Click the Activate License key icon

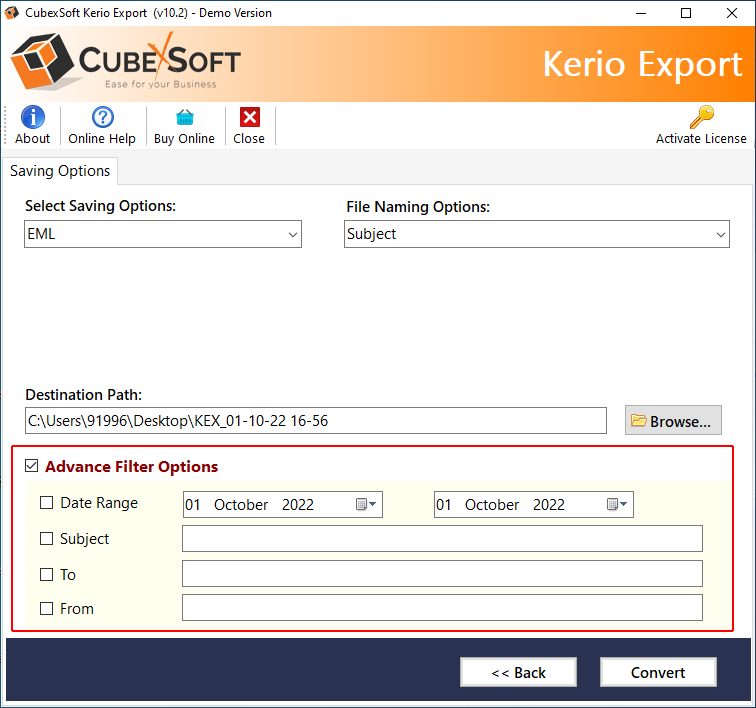coord(701,118)
